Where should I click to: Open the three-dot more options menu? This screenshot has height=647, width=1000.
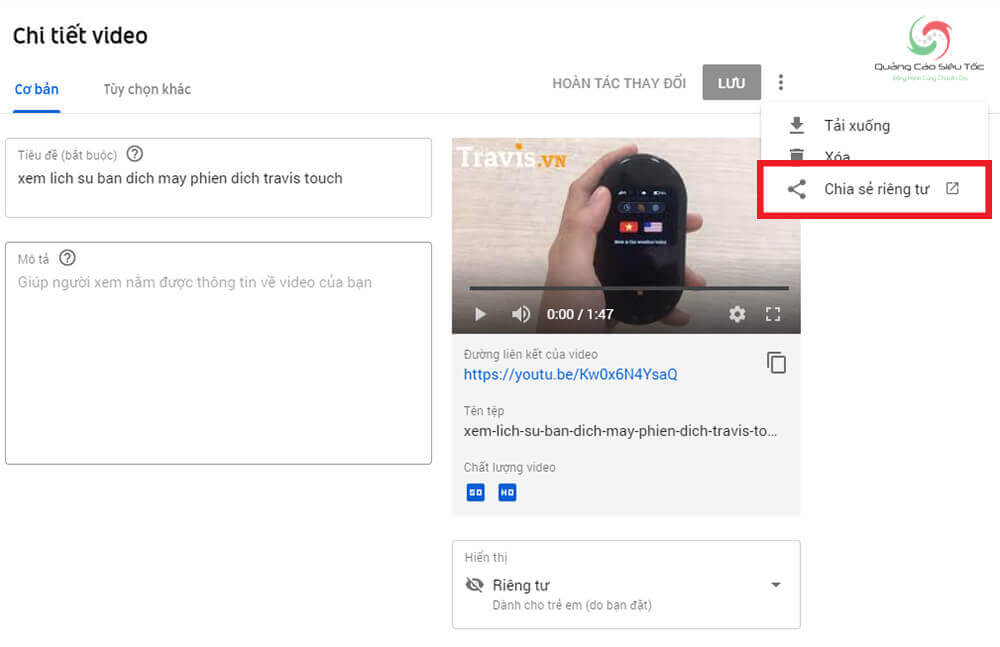(x=781, y=82)
